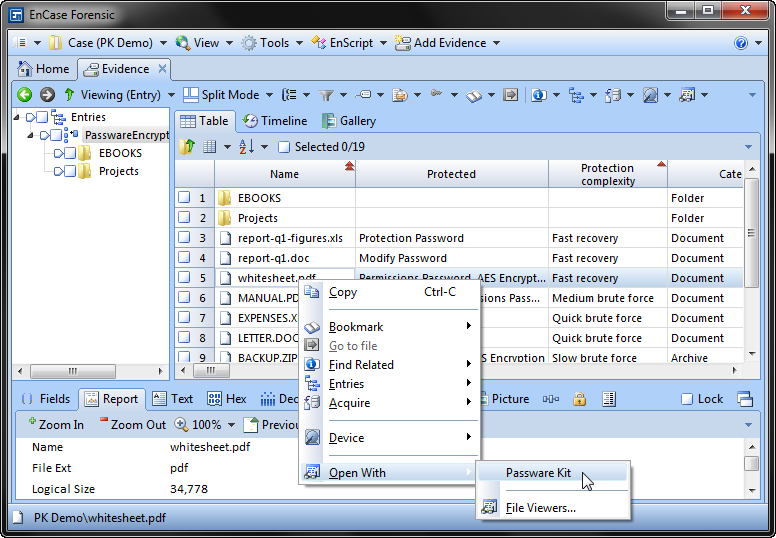Click the tree view icon after Split Mode
Viewport: 776px width, 538px height.
(x=289, y=95)
